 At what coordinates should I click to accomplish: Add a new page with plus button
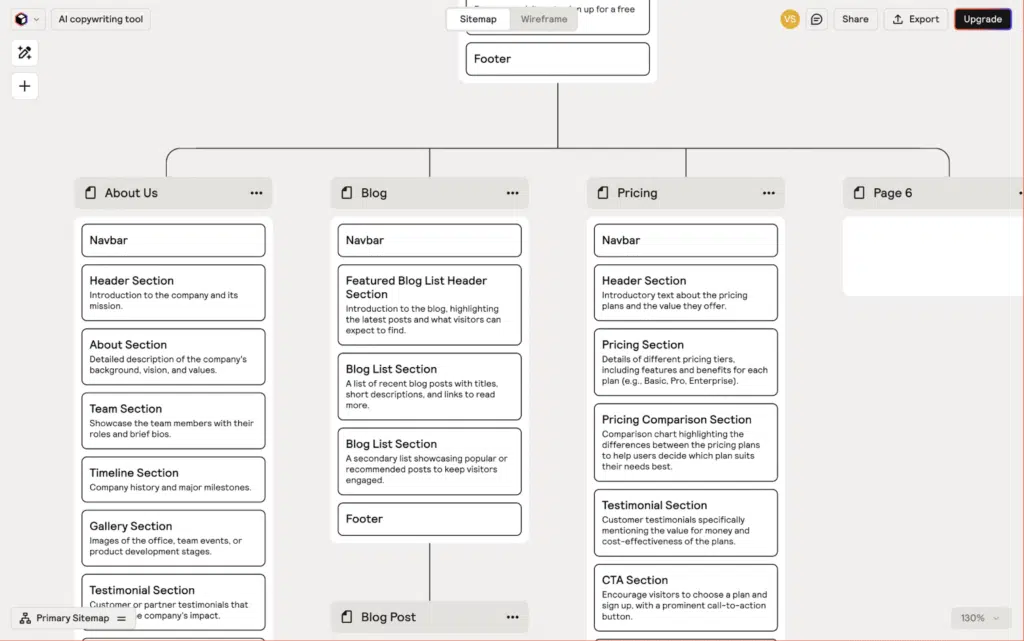25,86
